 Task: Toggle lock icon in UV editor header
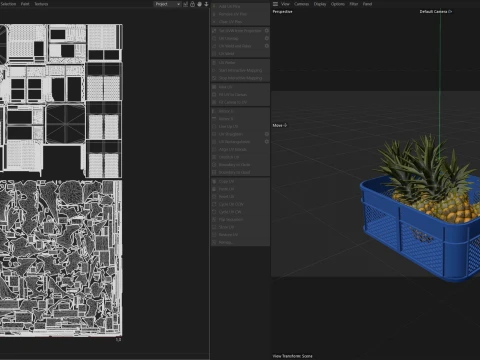pyautogui.click(x=192, y=4)
